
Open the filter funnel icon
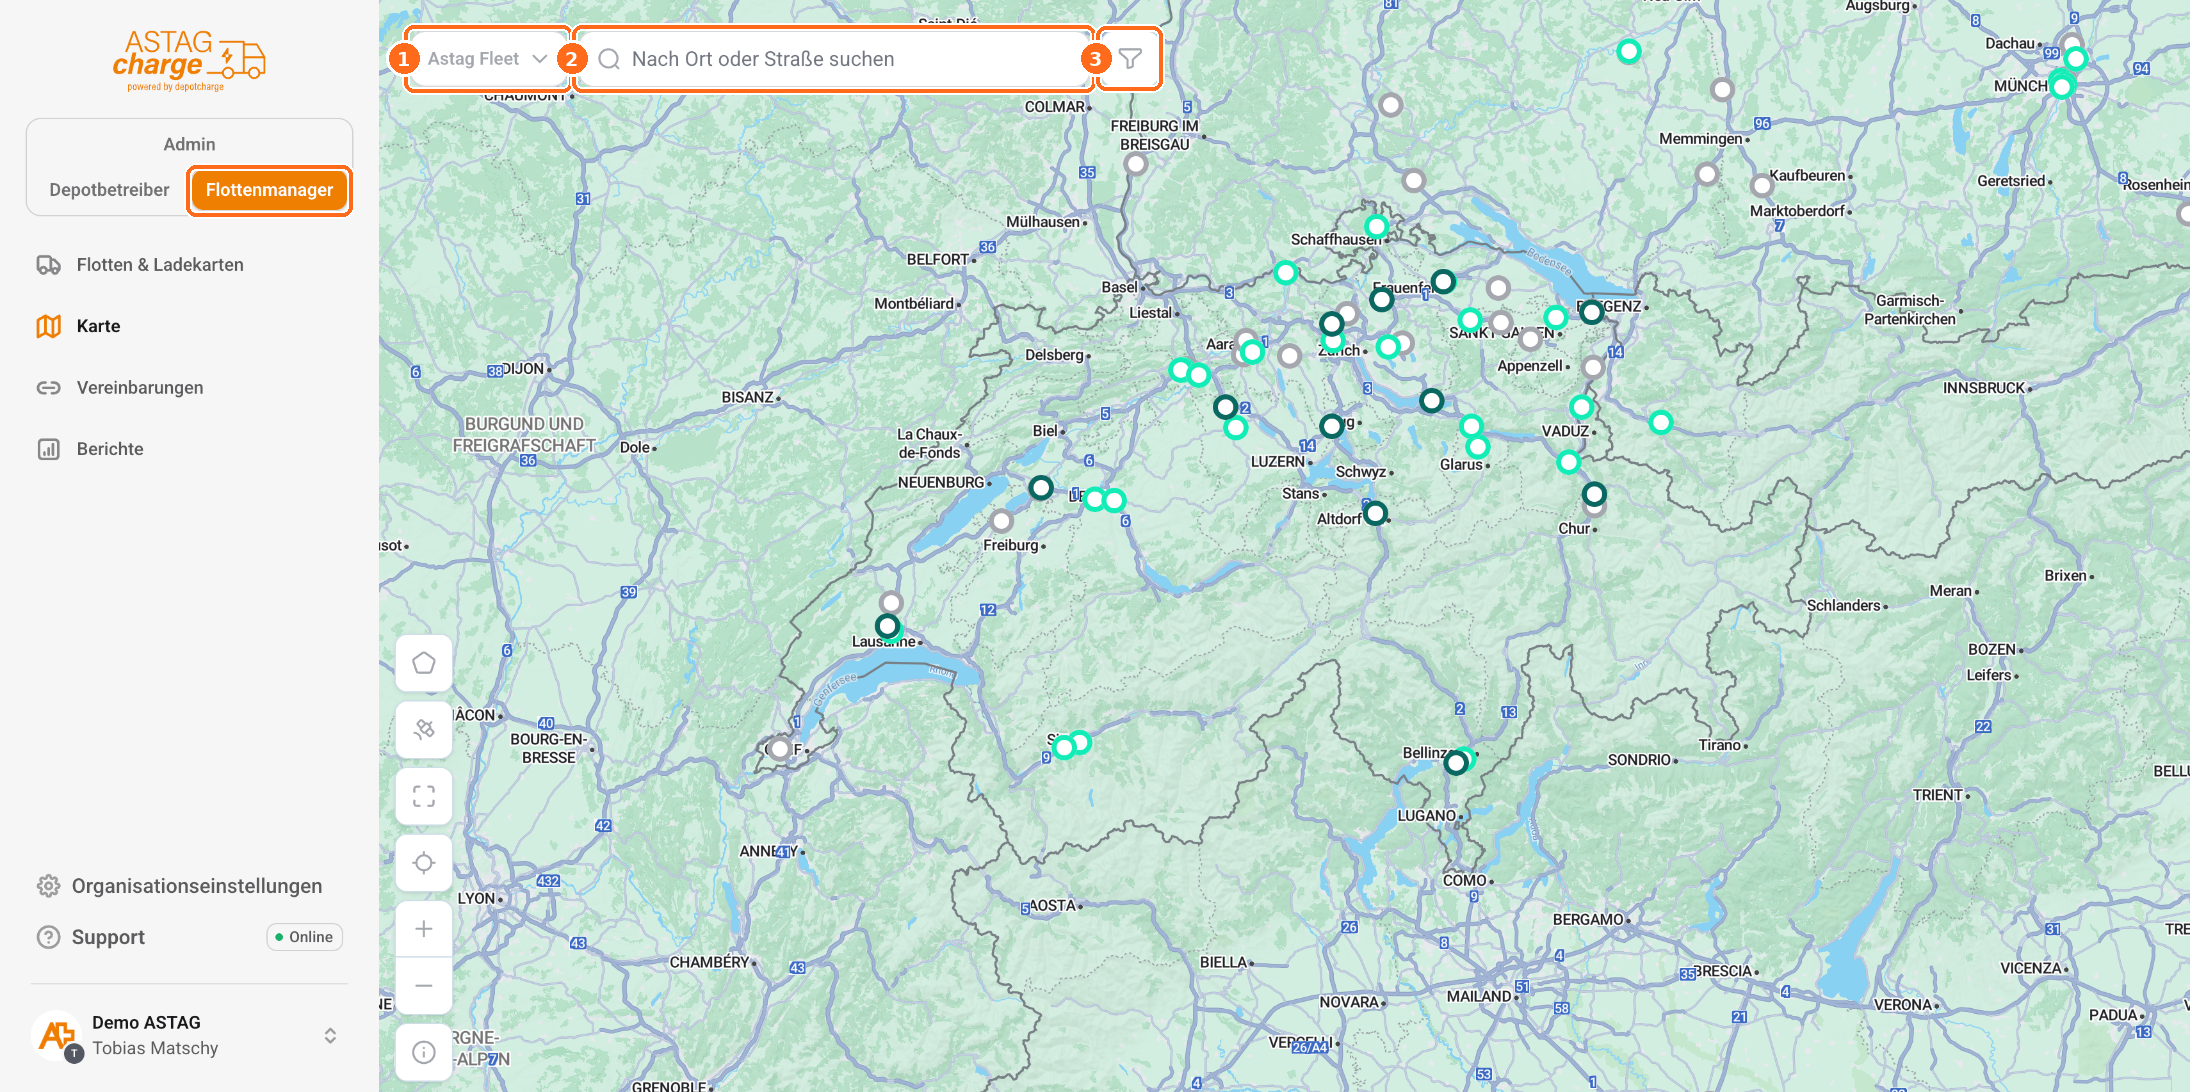pyautogui.click(x=1130, y=59)
